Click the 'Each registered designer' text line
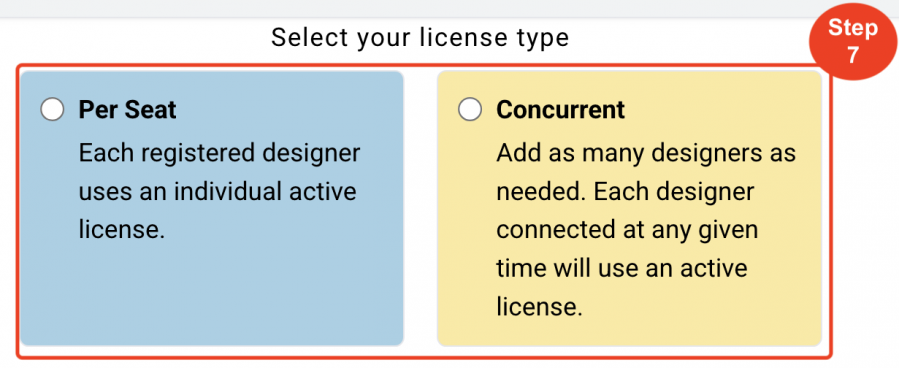The image size is (899, 368). [x=220, y=153]
